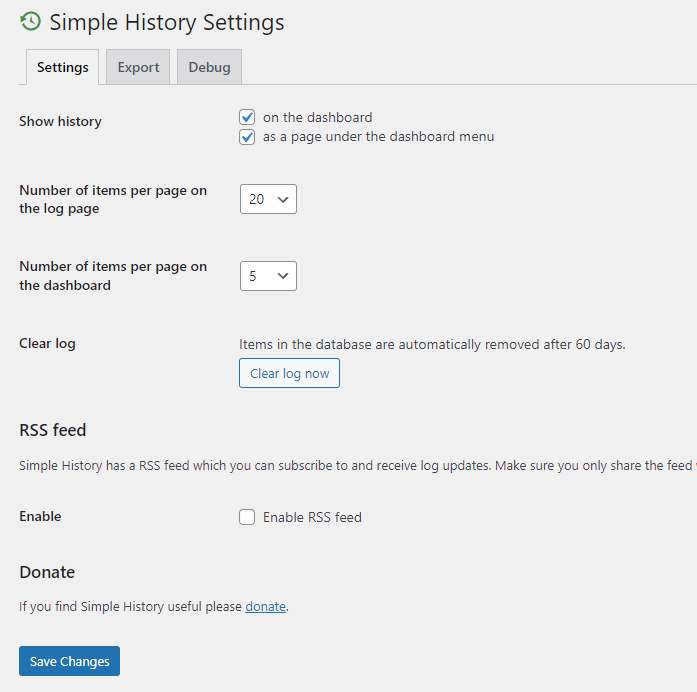Viewport: 697px width, 692px height.
Task: Open the dashboard items dropdown showing 5
Action: 268,276
